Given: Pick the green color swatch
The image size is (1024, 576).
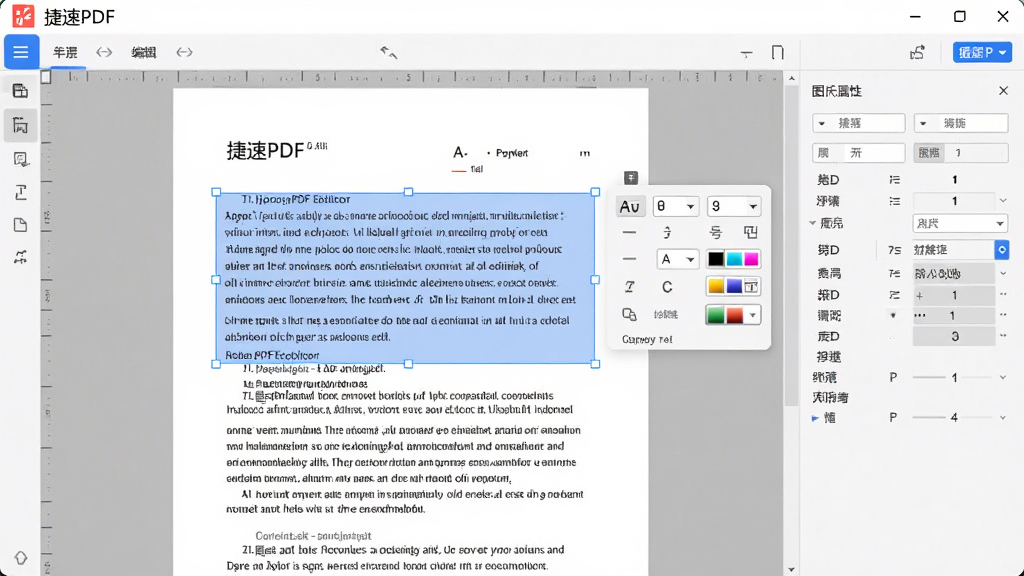Looking at the screenshot, I should point(716,315).
